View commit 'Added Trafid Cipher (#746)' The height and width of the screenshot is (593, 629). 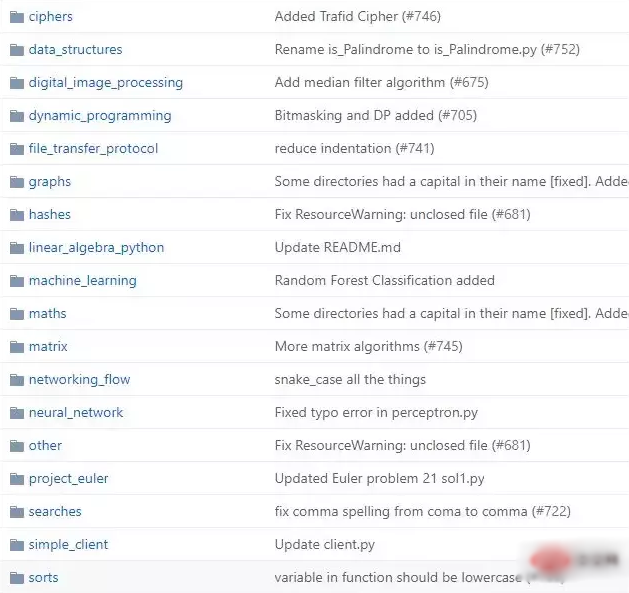click(x=358, y=17)
